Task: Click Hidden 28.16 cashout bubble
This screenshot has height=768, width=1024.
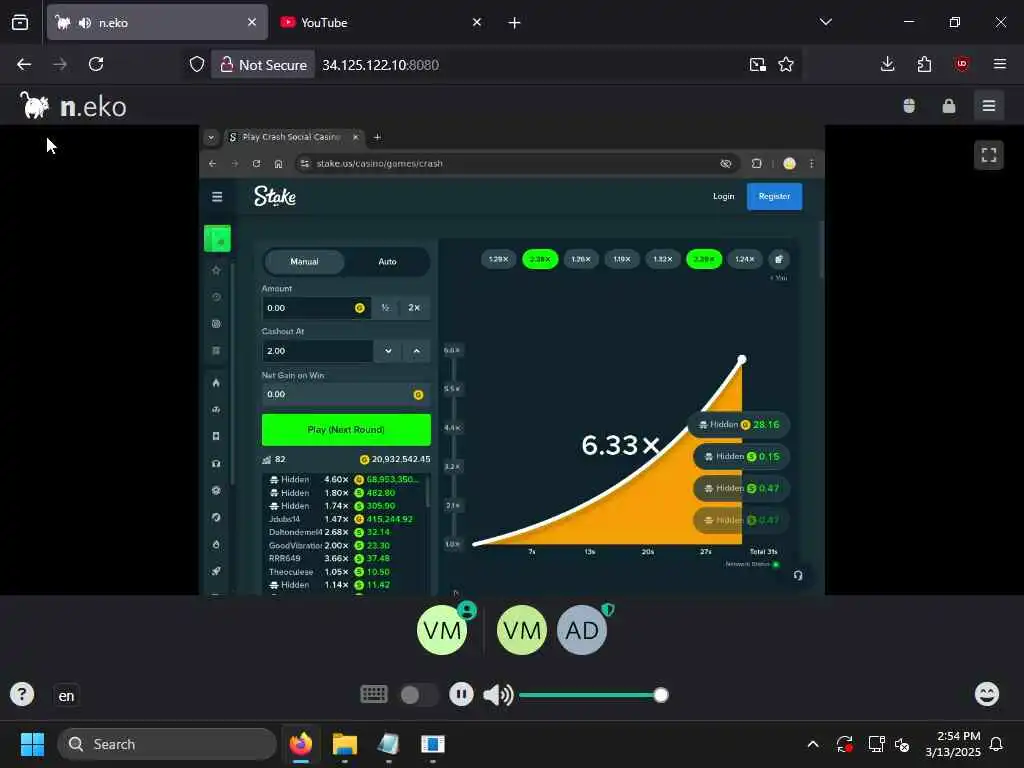Action: 739,424
